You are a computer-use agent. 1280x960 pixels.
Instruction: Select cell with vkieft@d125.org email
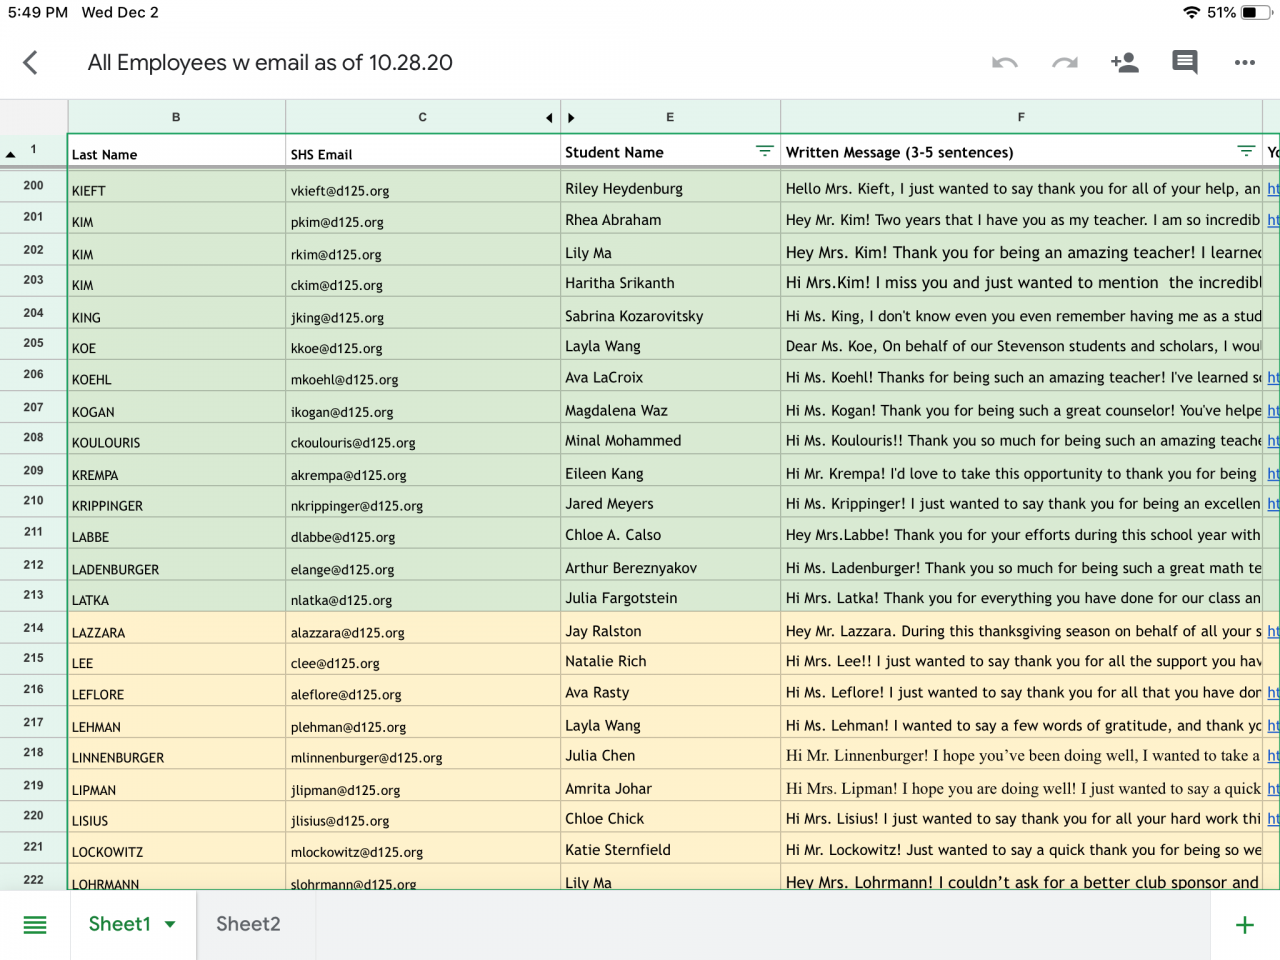coord(422,190)
